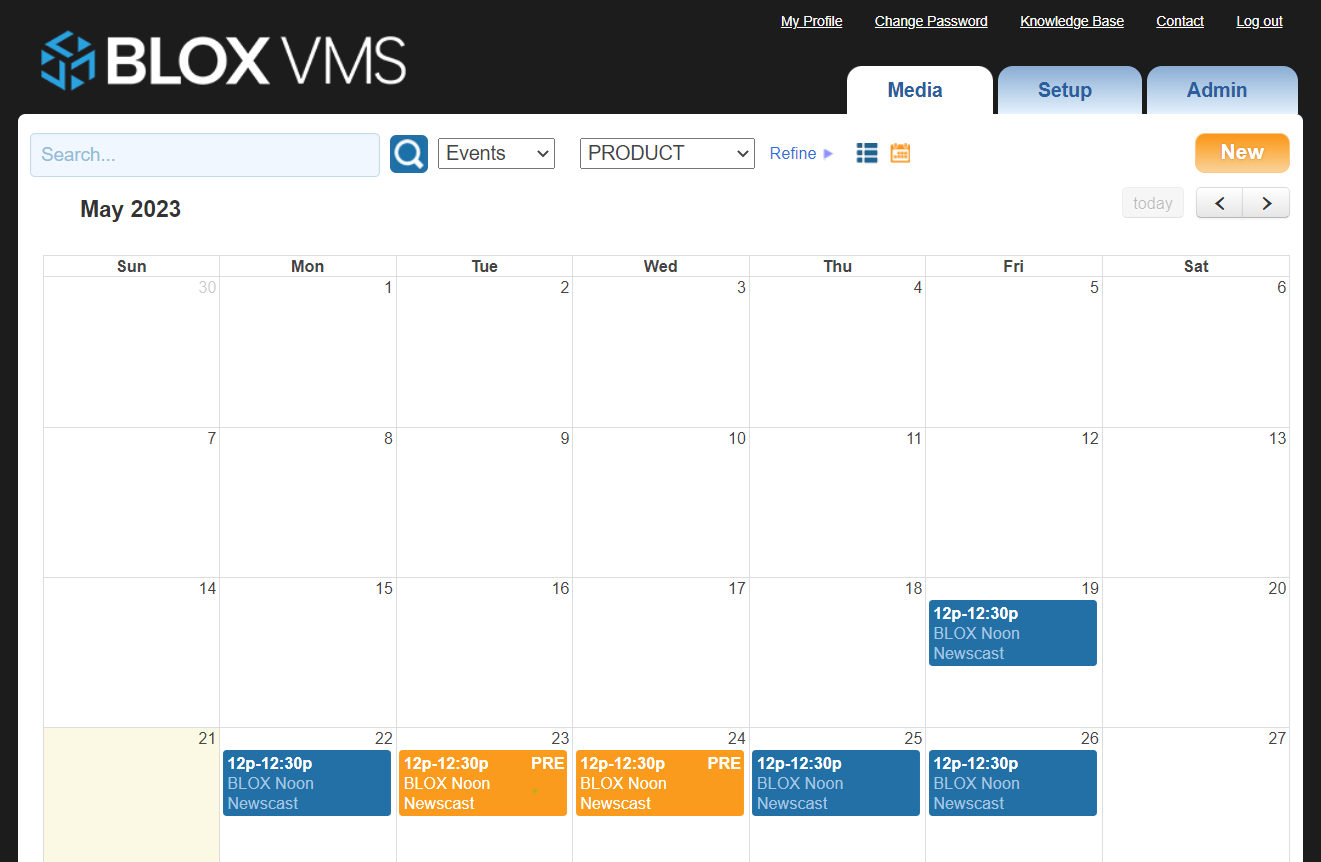The image size is (1321, 862).
Task: Click the magnifier search icon button
Action: pyautogui.click(x=408, y=154)
